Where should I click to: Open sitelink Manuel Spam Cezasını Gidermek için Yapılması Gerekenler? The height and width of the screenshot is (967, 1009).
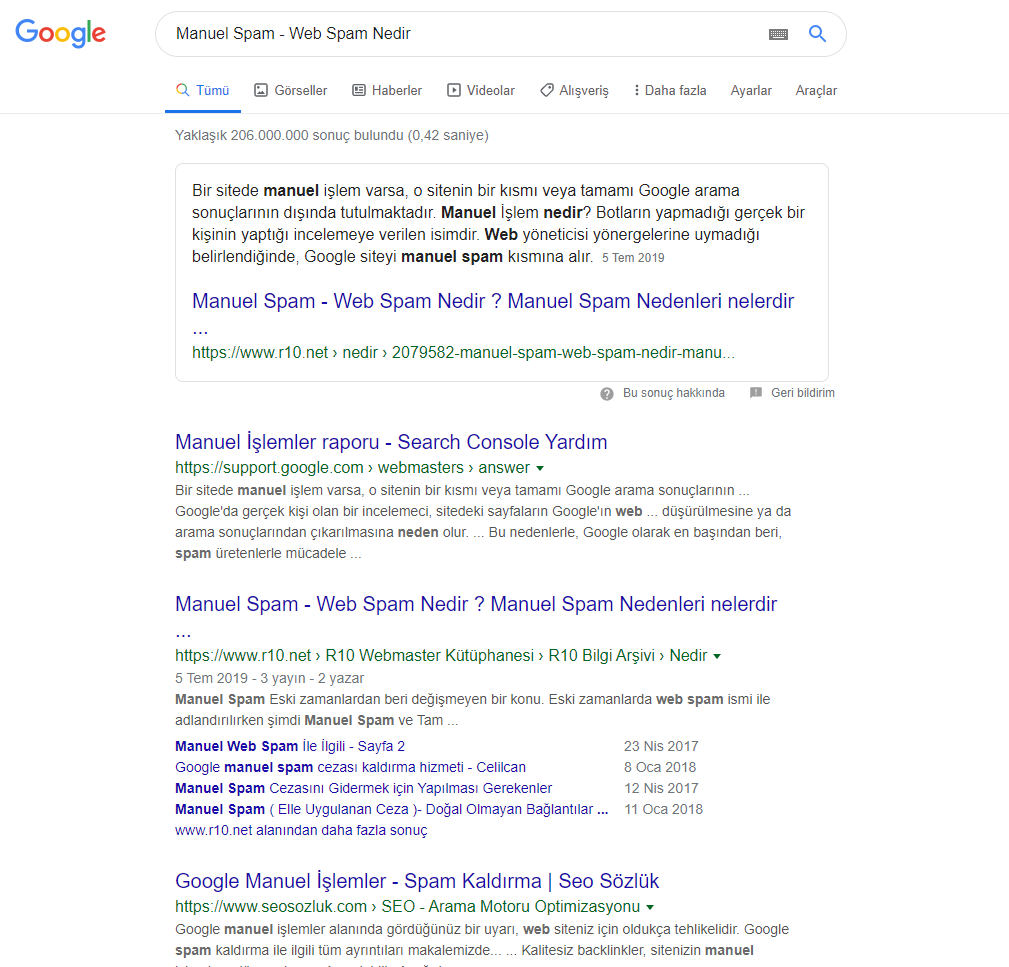(x=364, y=788)
